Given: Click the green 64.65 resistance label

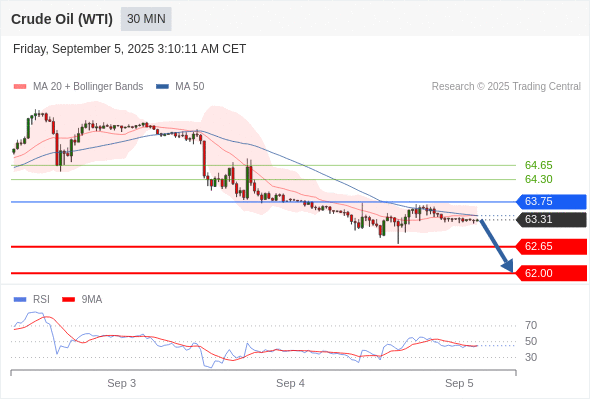Looking at the screenshot, I should [x=538, y=165].
